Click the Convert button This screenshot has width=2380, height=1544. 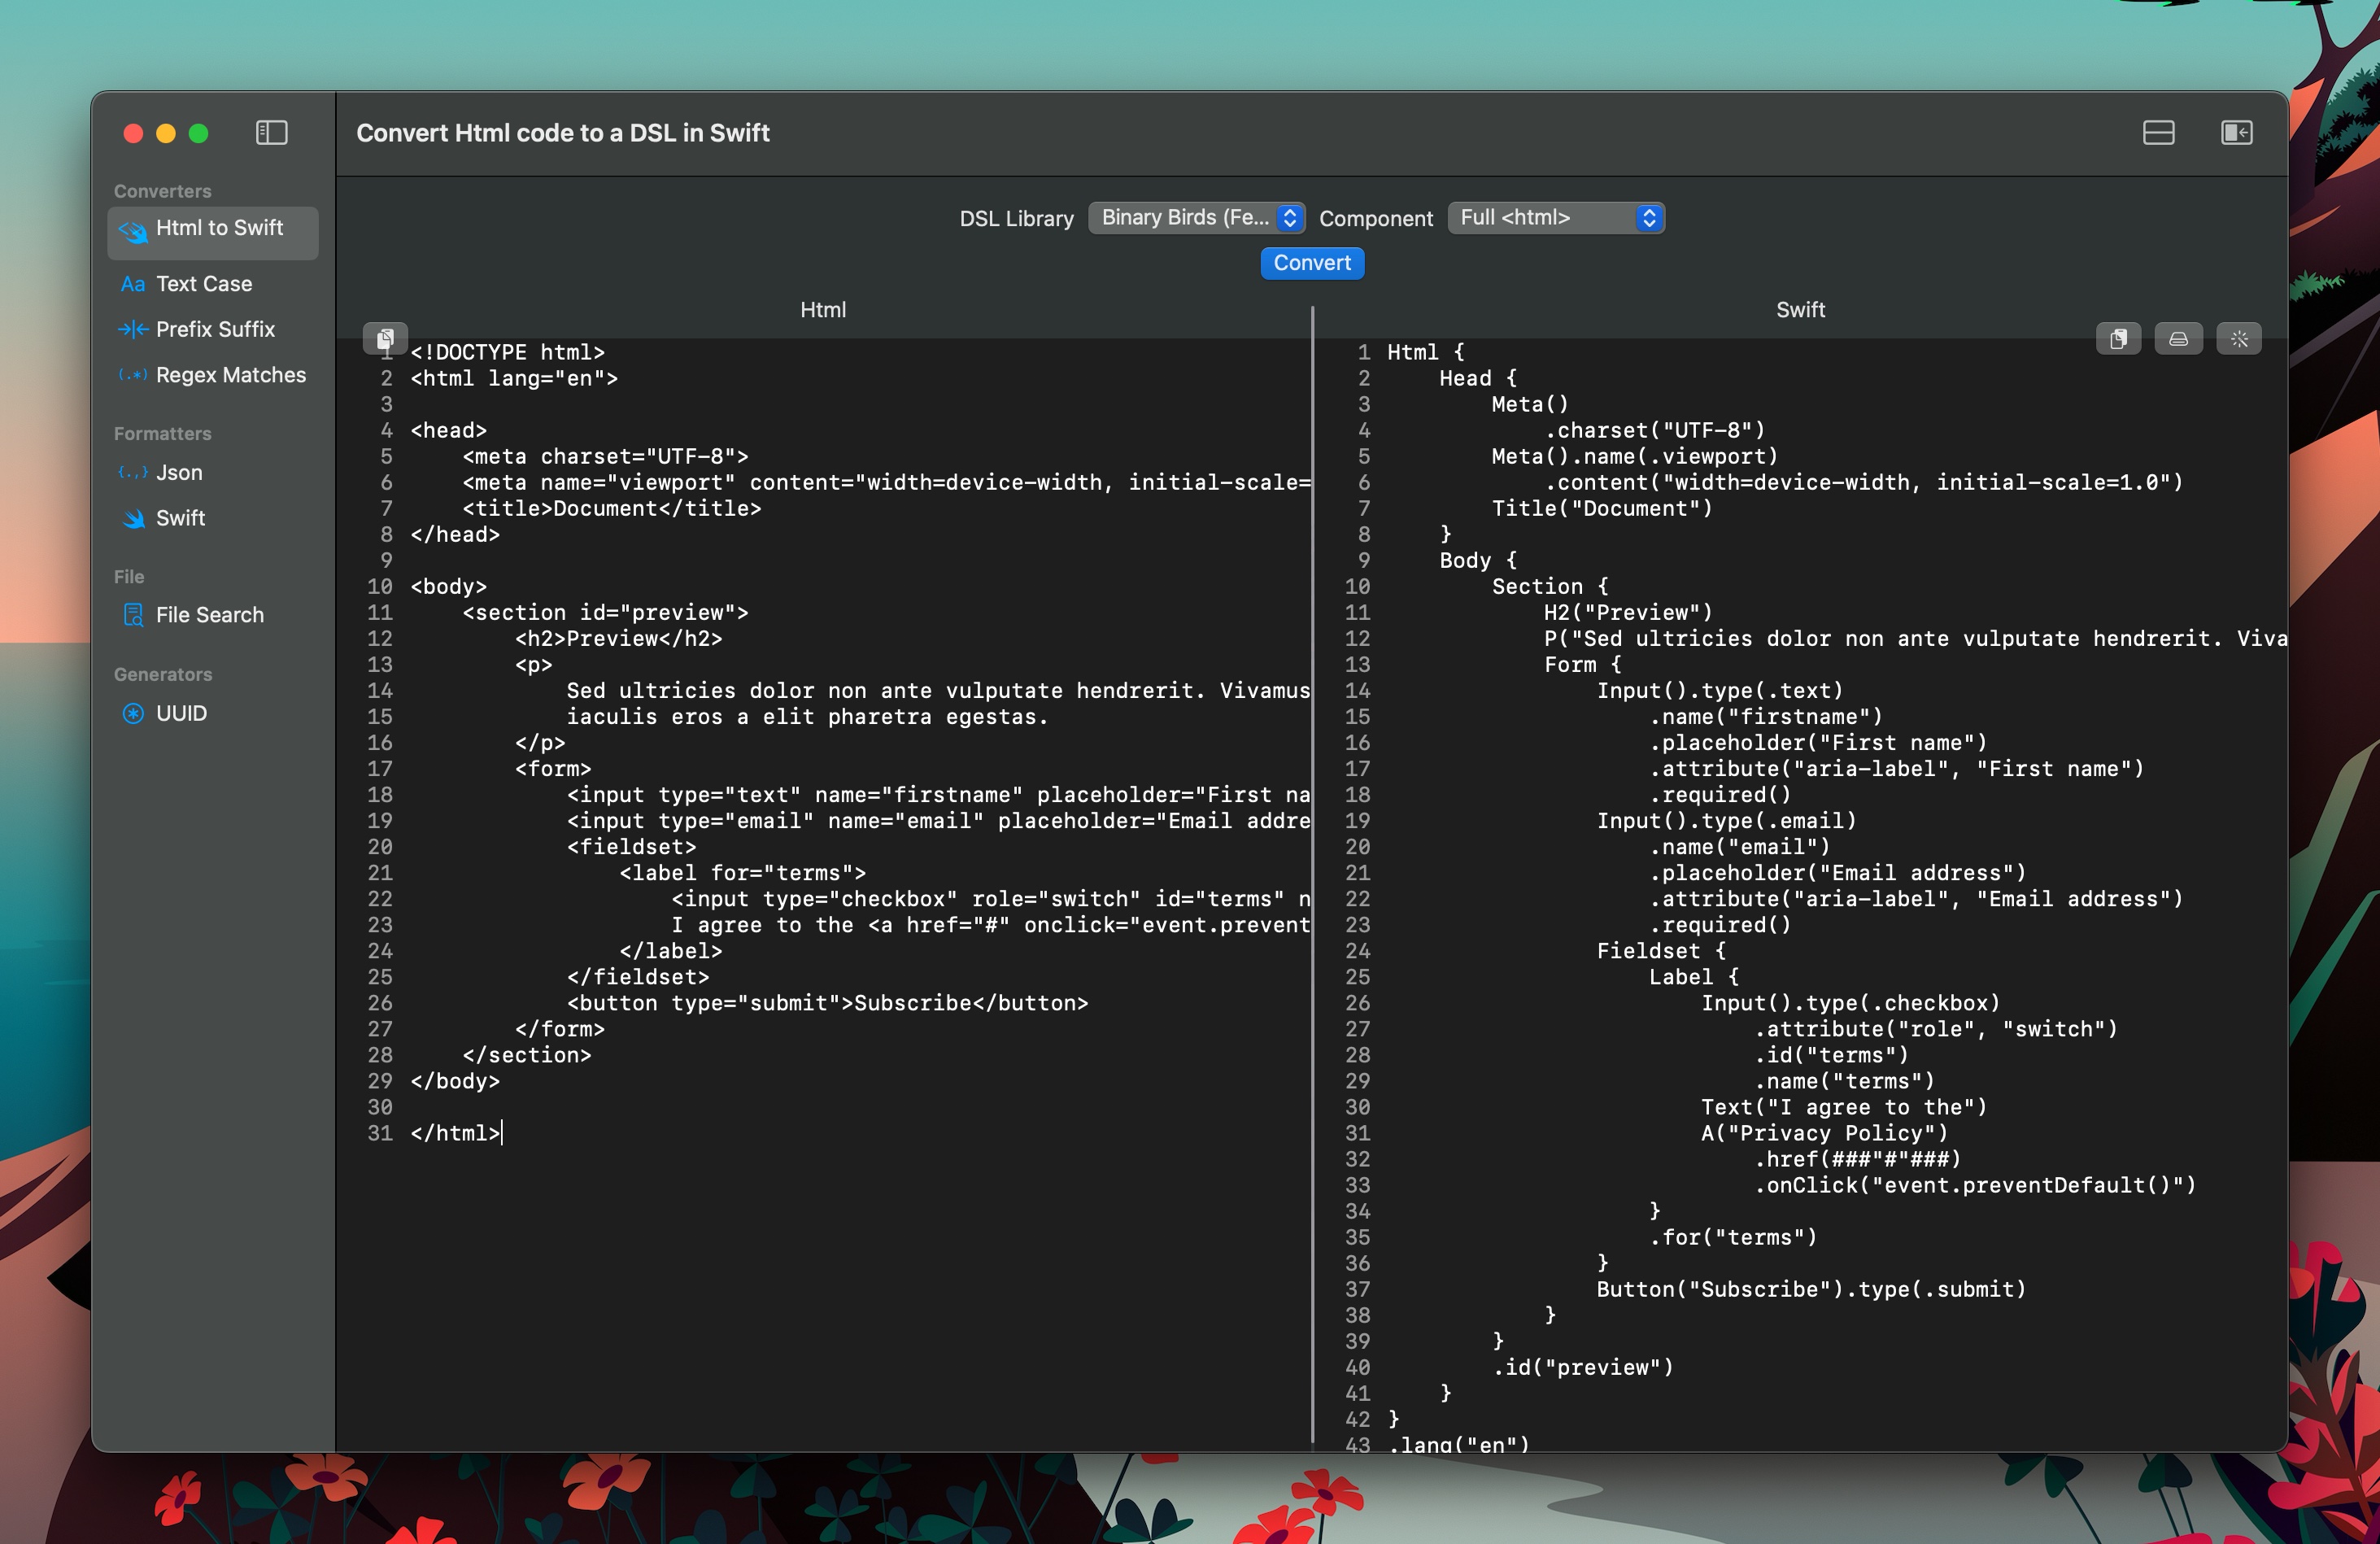(1313, 262)
